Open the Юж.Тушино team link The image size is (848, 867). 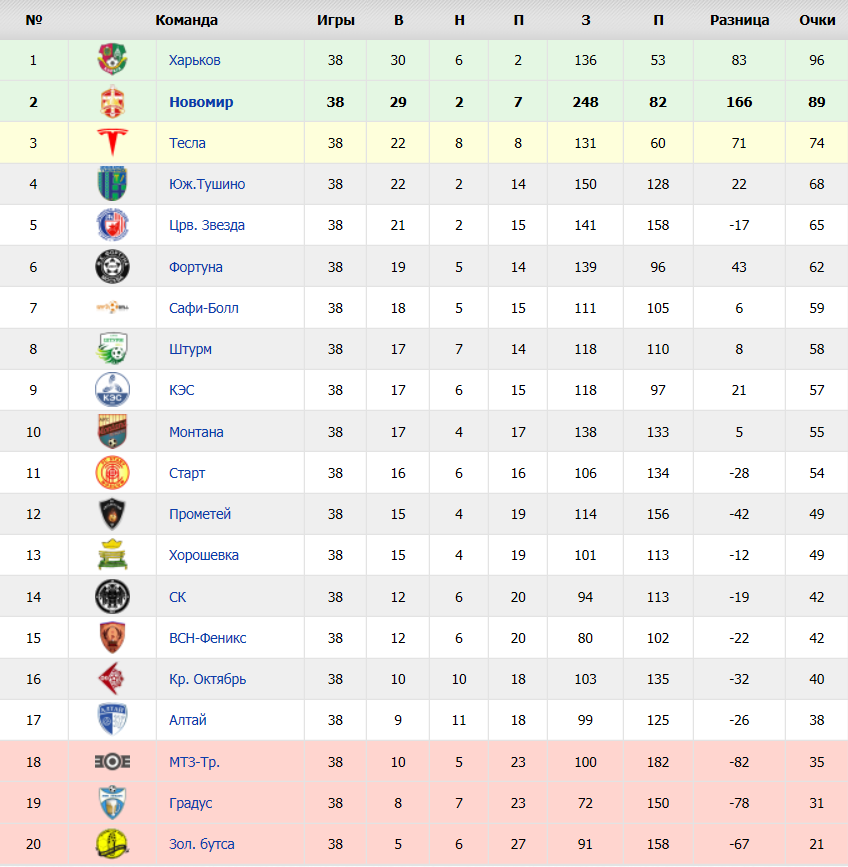[x=207, y=184]
